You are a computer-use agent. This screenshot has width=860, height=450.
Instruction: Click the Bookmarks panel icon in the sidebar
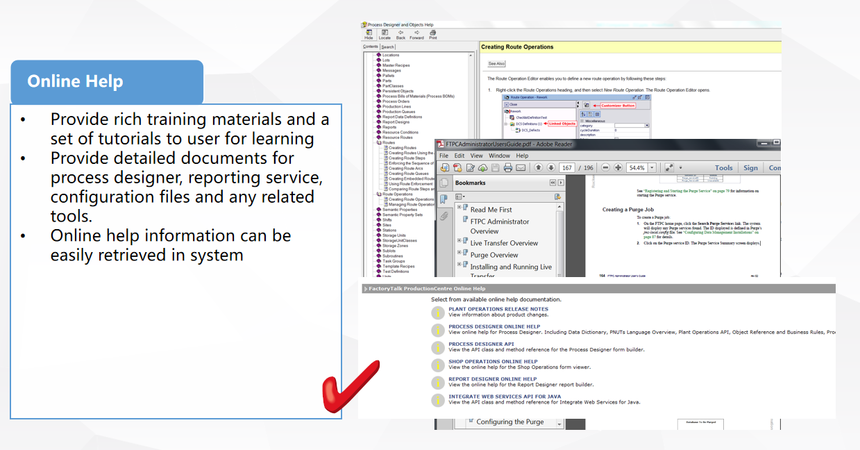[x=444, y=200]
